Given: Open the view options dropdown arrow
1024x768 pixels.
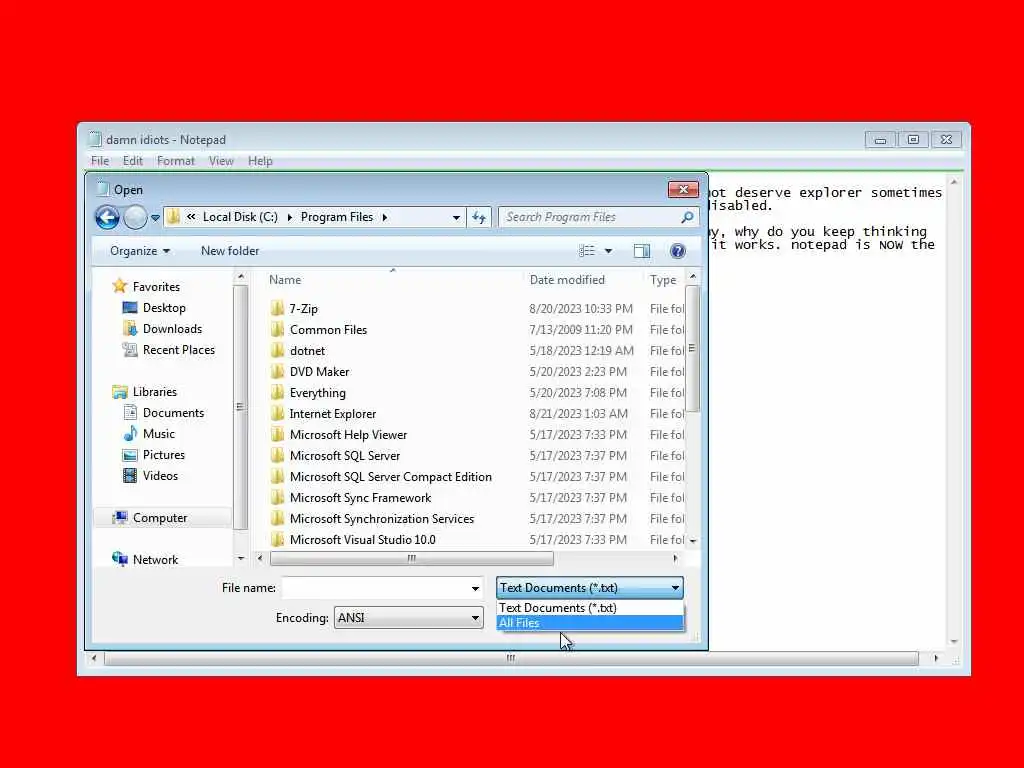Looking at the screenshot, I should [x=608, y=251].
